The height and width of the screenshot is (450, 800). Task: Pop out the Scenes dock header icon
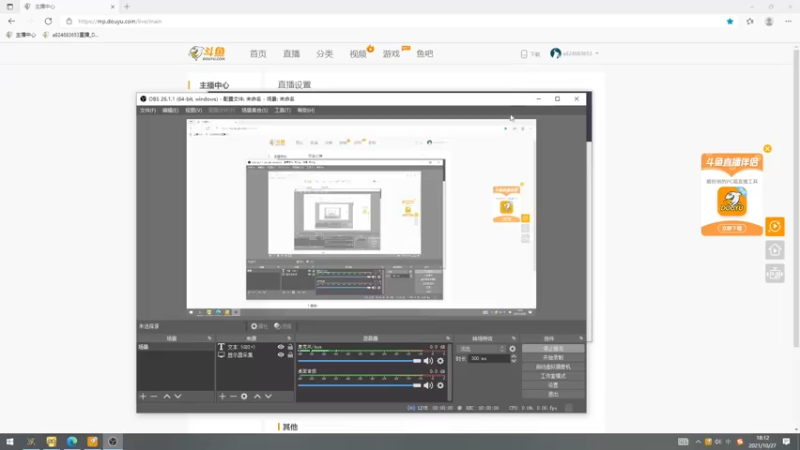point(209,338)
